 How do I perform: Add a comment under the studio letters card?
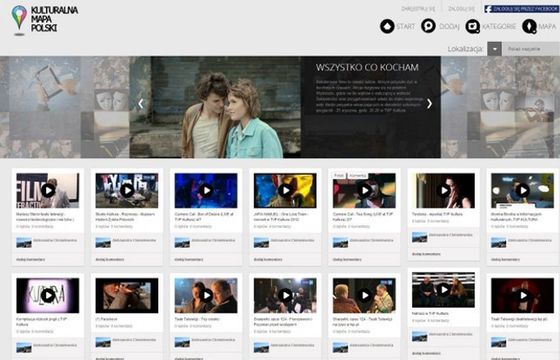coord(110,259)
